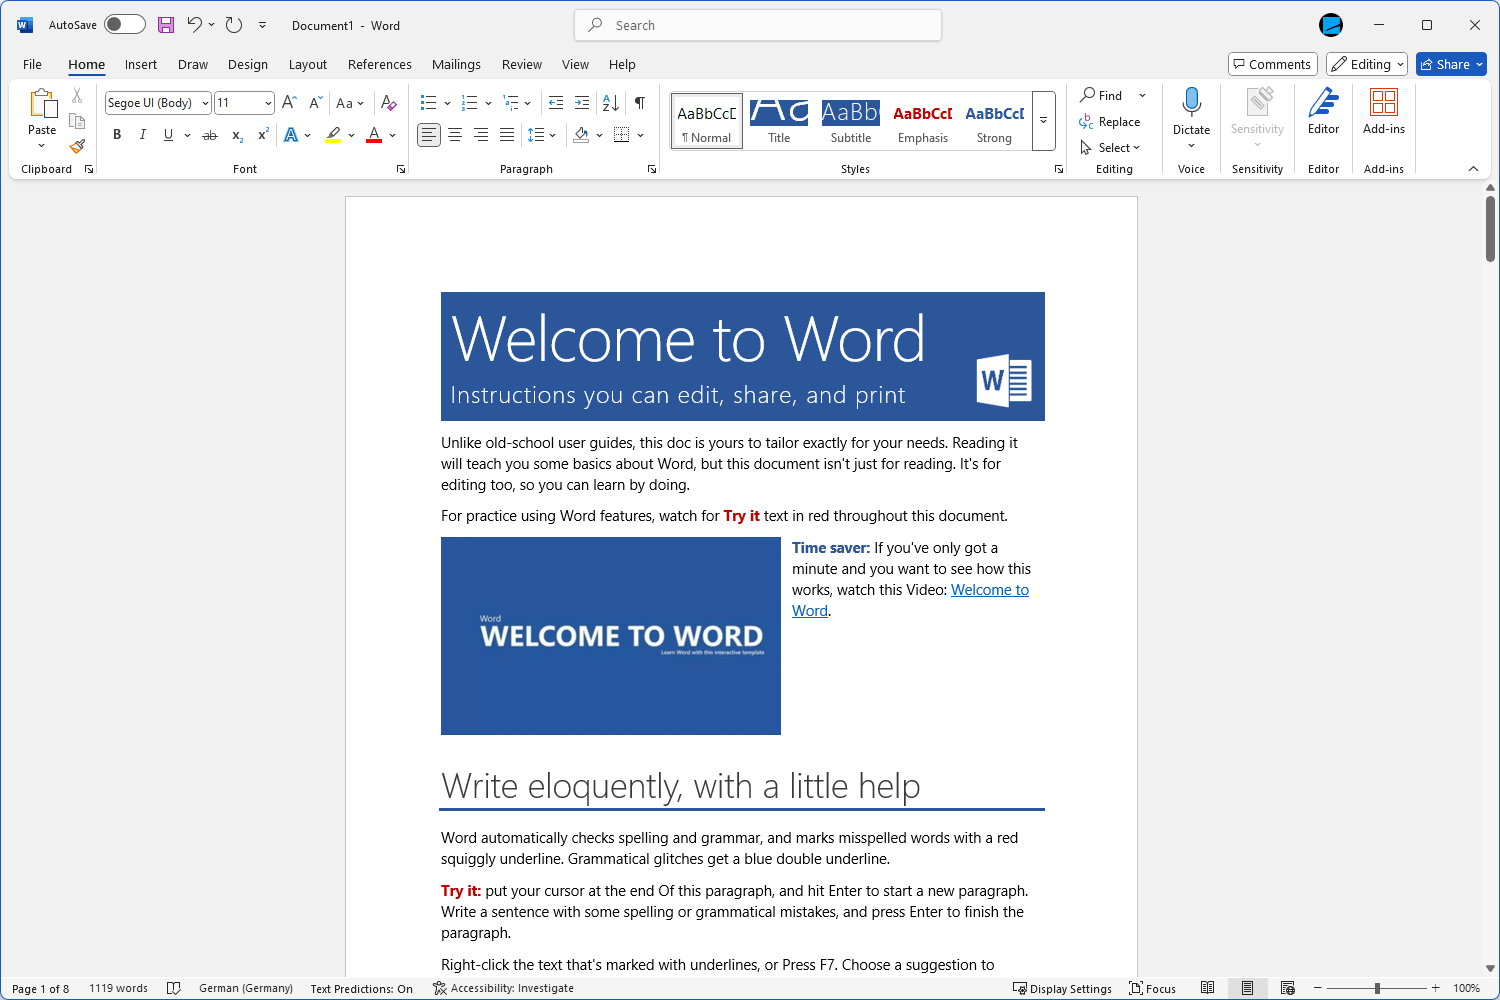This screenshot has height=1000, width=1500.
Task: Toggle strikethrough formatting
Action: click(x=209, y=133)
